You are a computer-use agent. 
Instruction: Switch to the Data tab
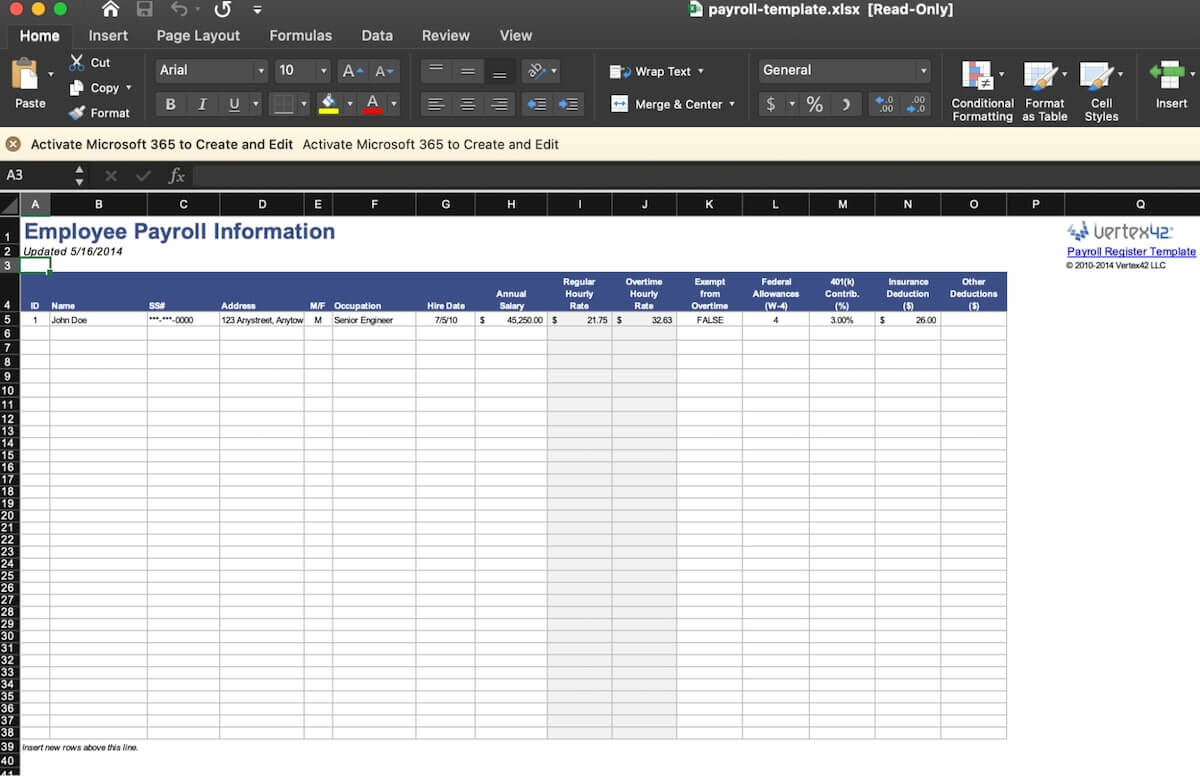coord(377,35)
